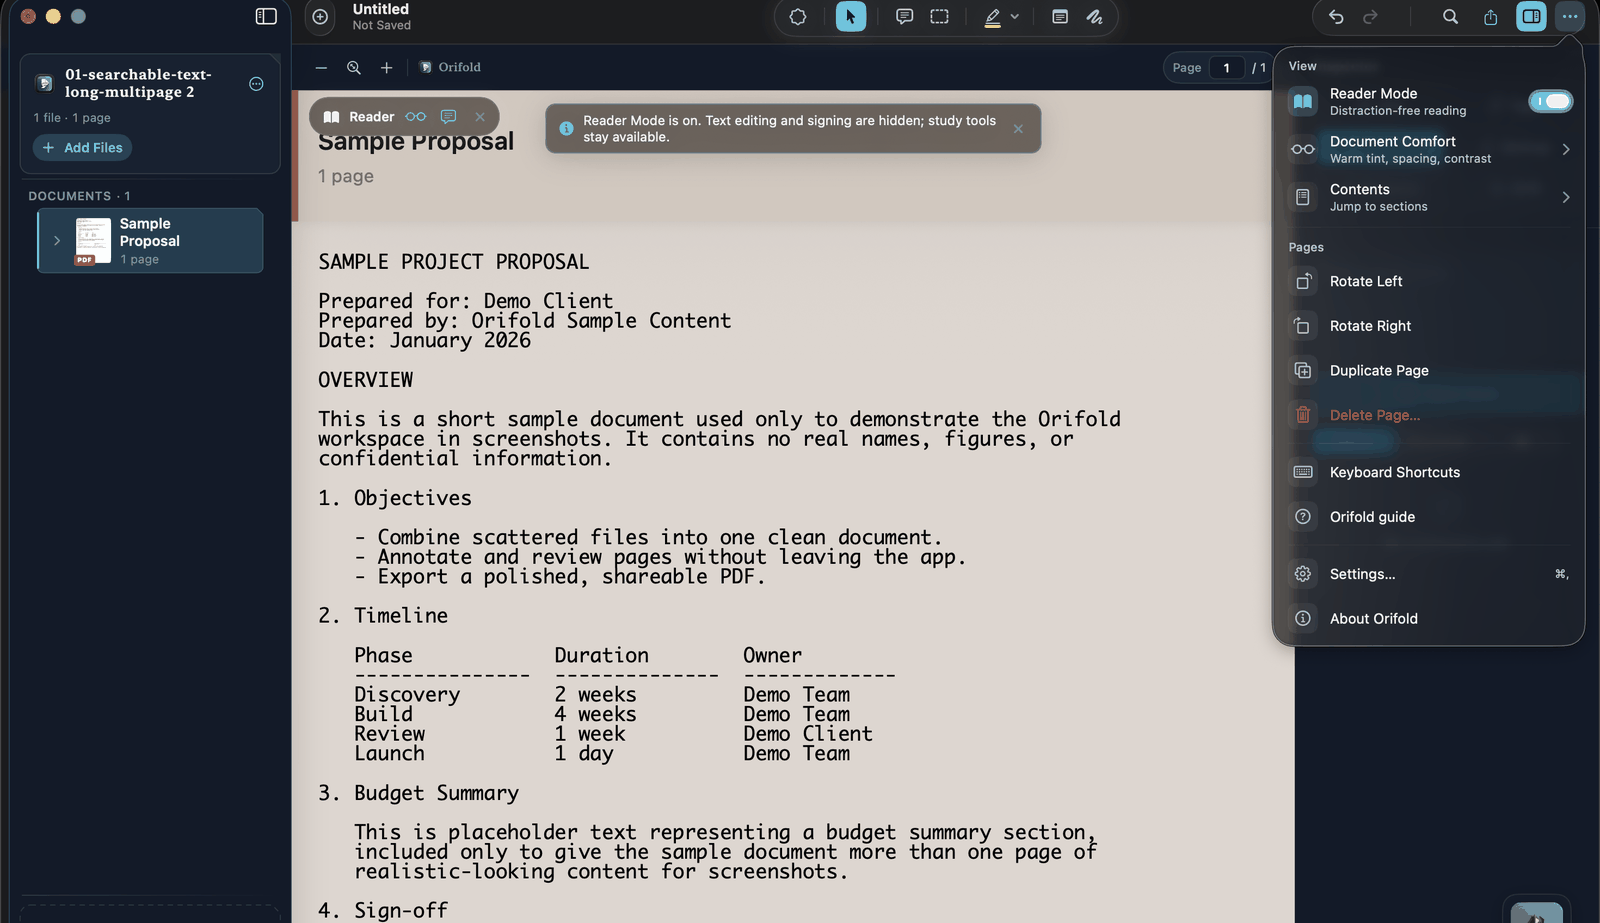The width and height of the screenshot is (1600, 923).
Task: Activate the marquee selection tool
Action: click(940, 17)
